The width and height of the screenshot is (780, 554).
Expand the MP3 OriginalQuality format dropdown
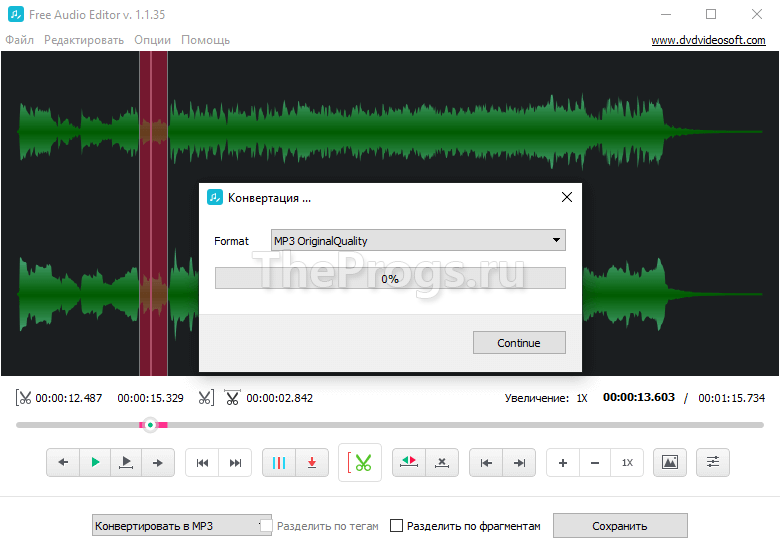[x=418, y=240]
